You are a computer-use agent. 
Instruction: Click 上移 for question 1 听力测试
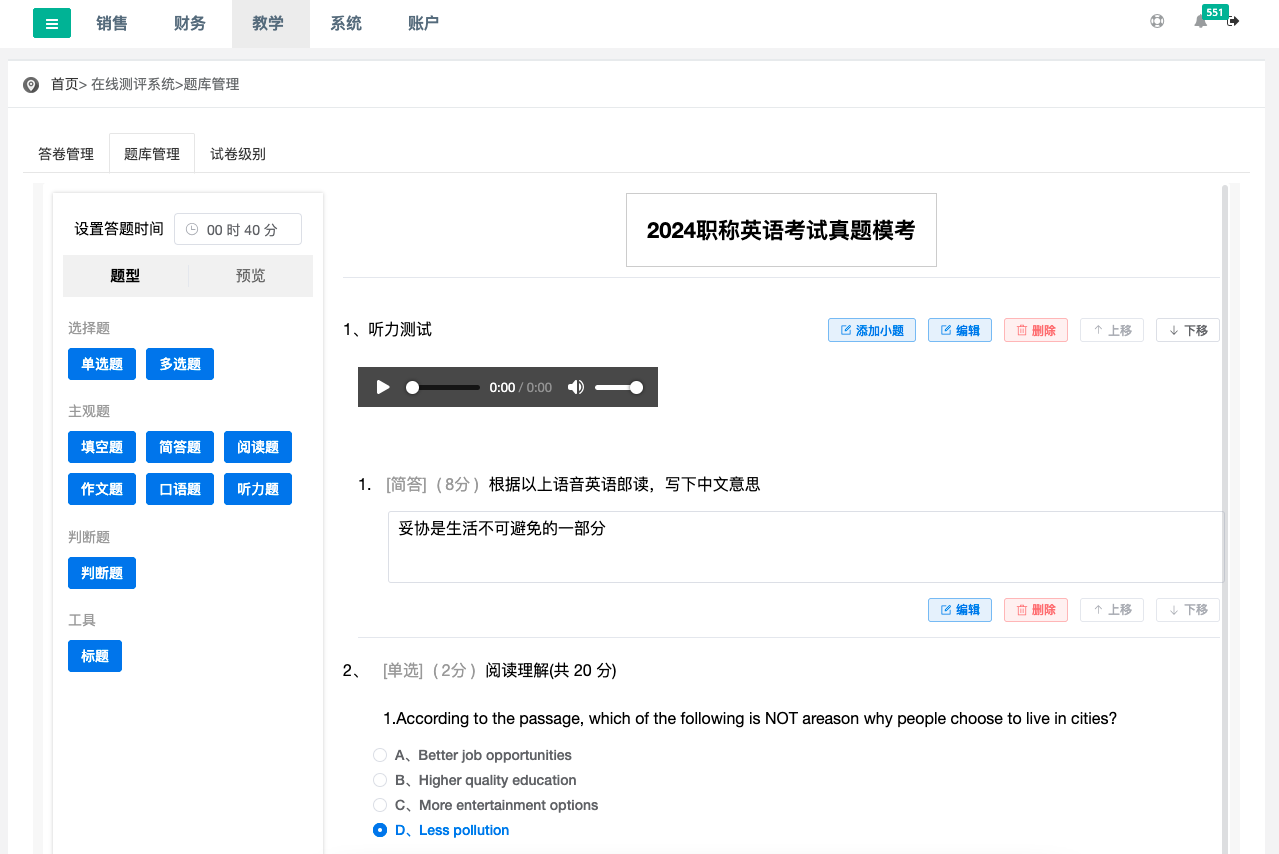1112,330
